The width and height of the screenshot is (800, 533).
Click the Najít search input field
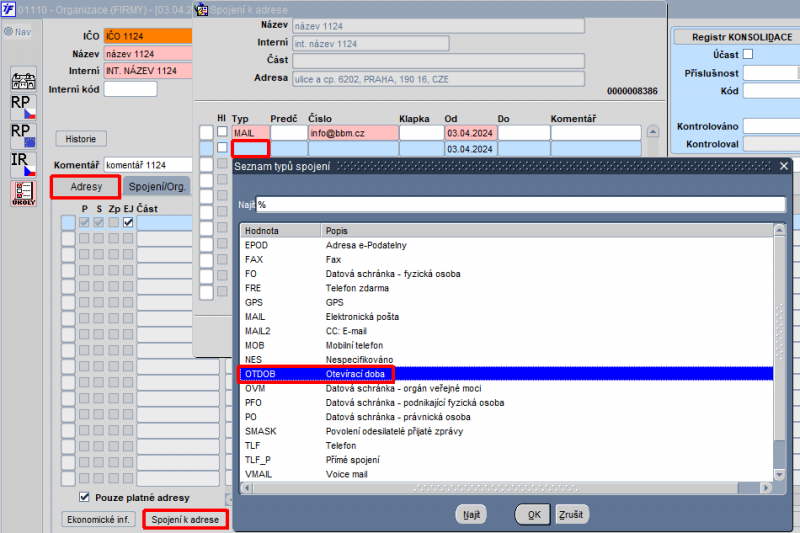520,205
